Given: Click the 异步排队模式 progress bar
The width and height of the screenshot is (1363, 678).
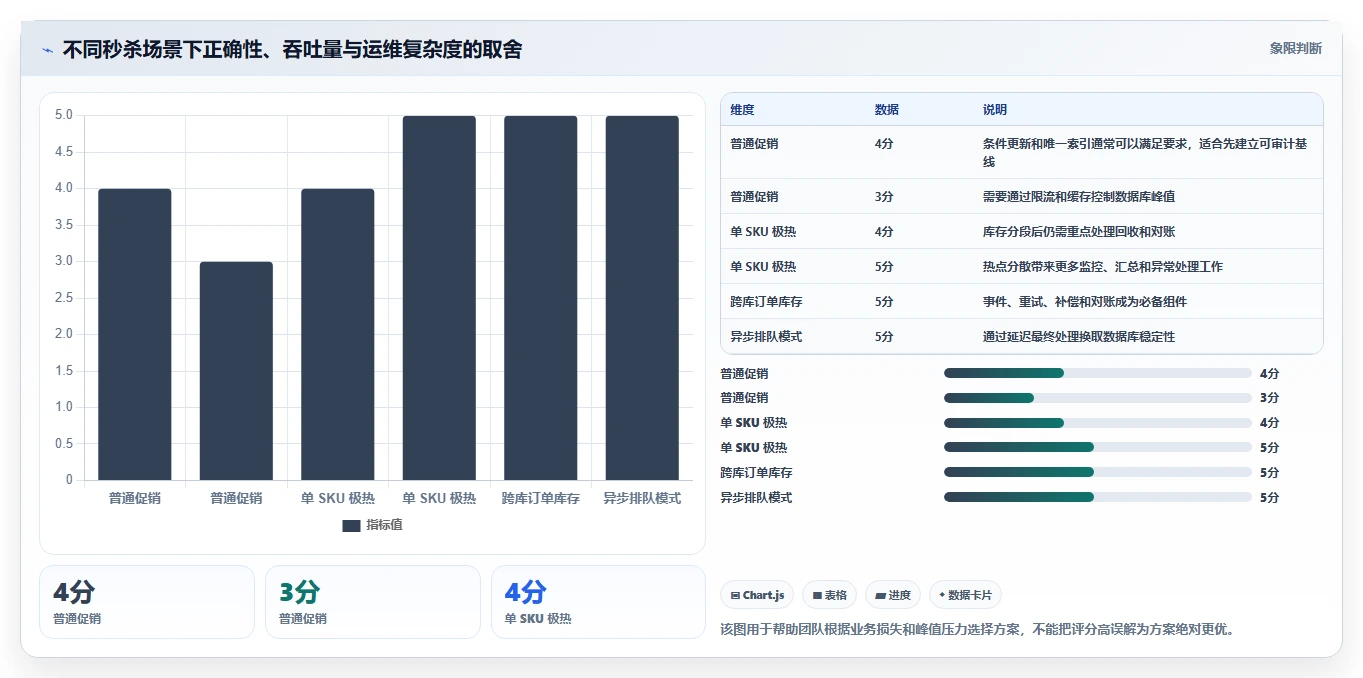Looking at the screenshot, I should 1098,497.
